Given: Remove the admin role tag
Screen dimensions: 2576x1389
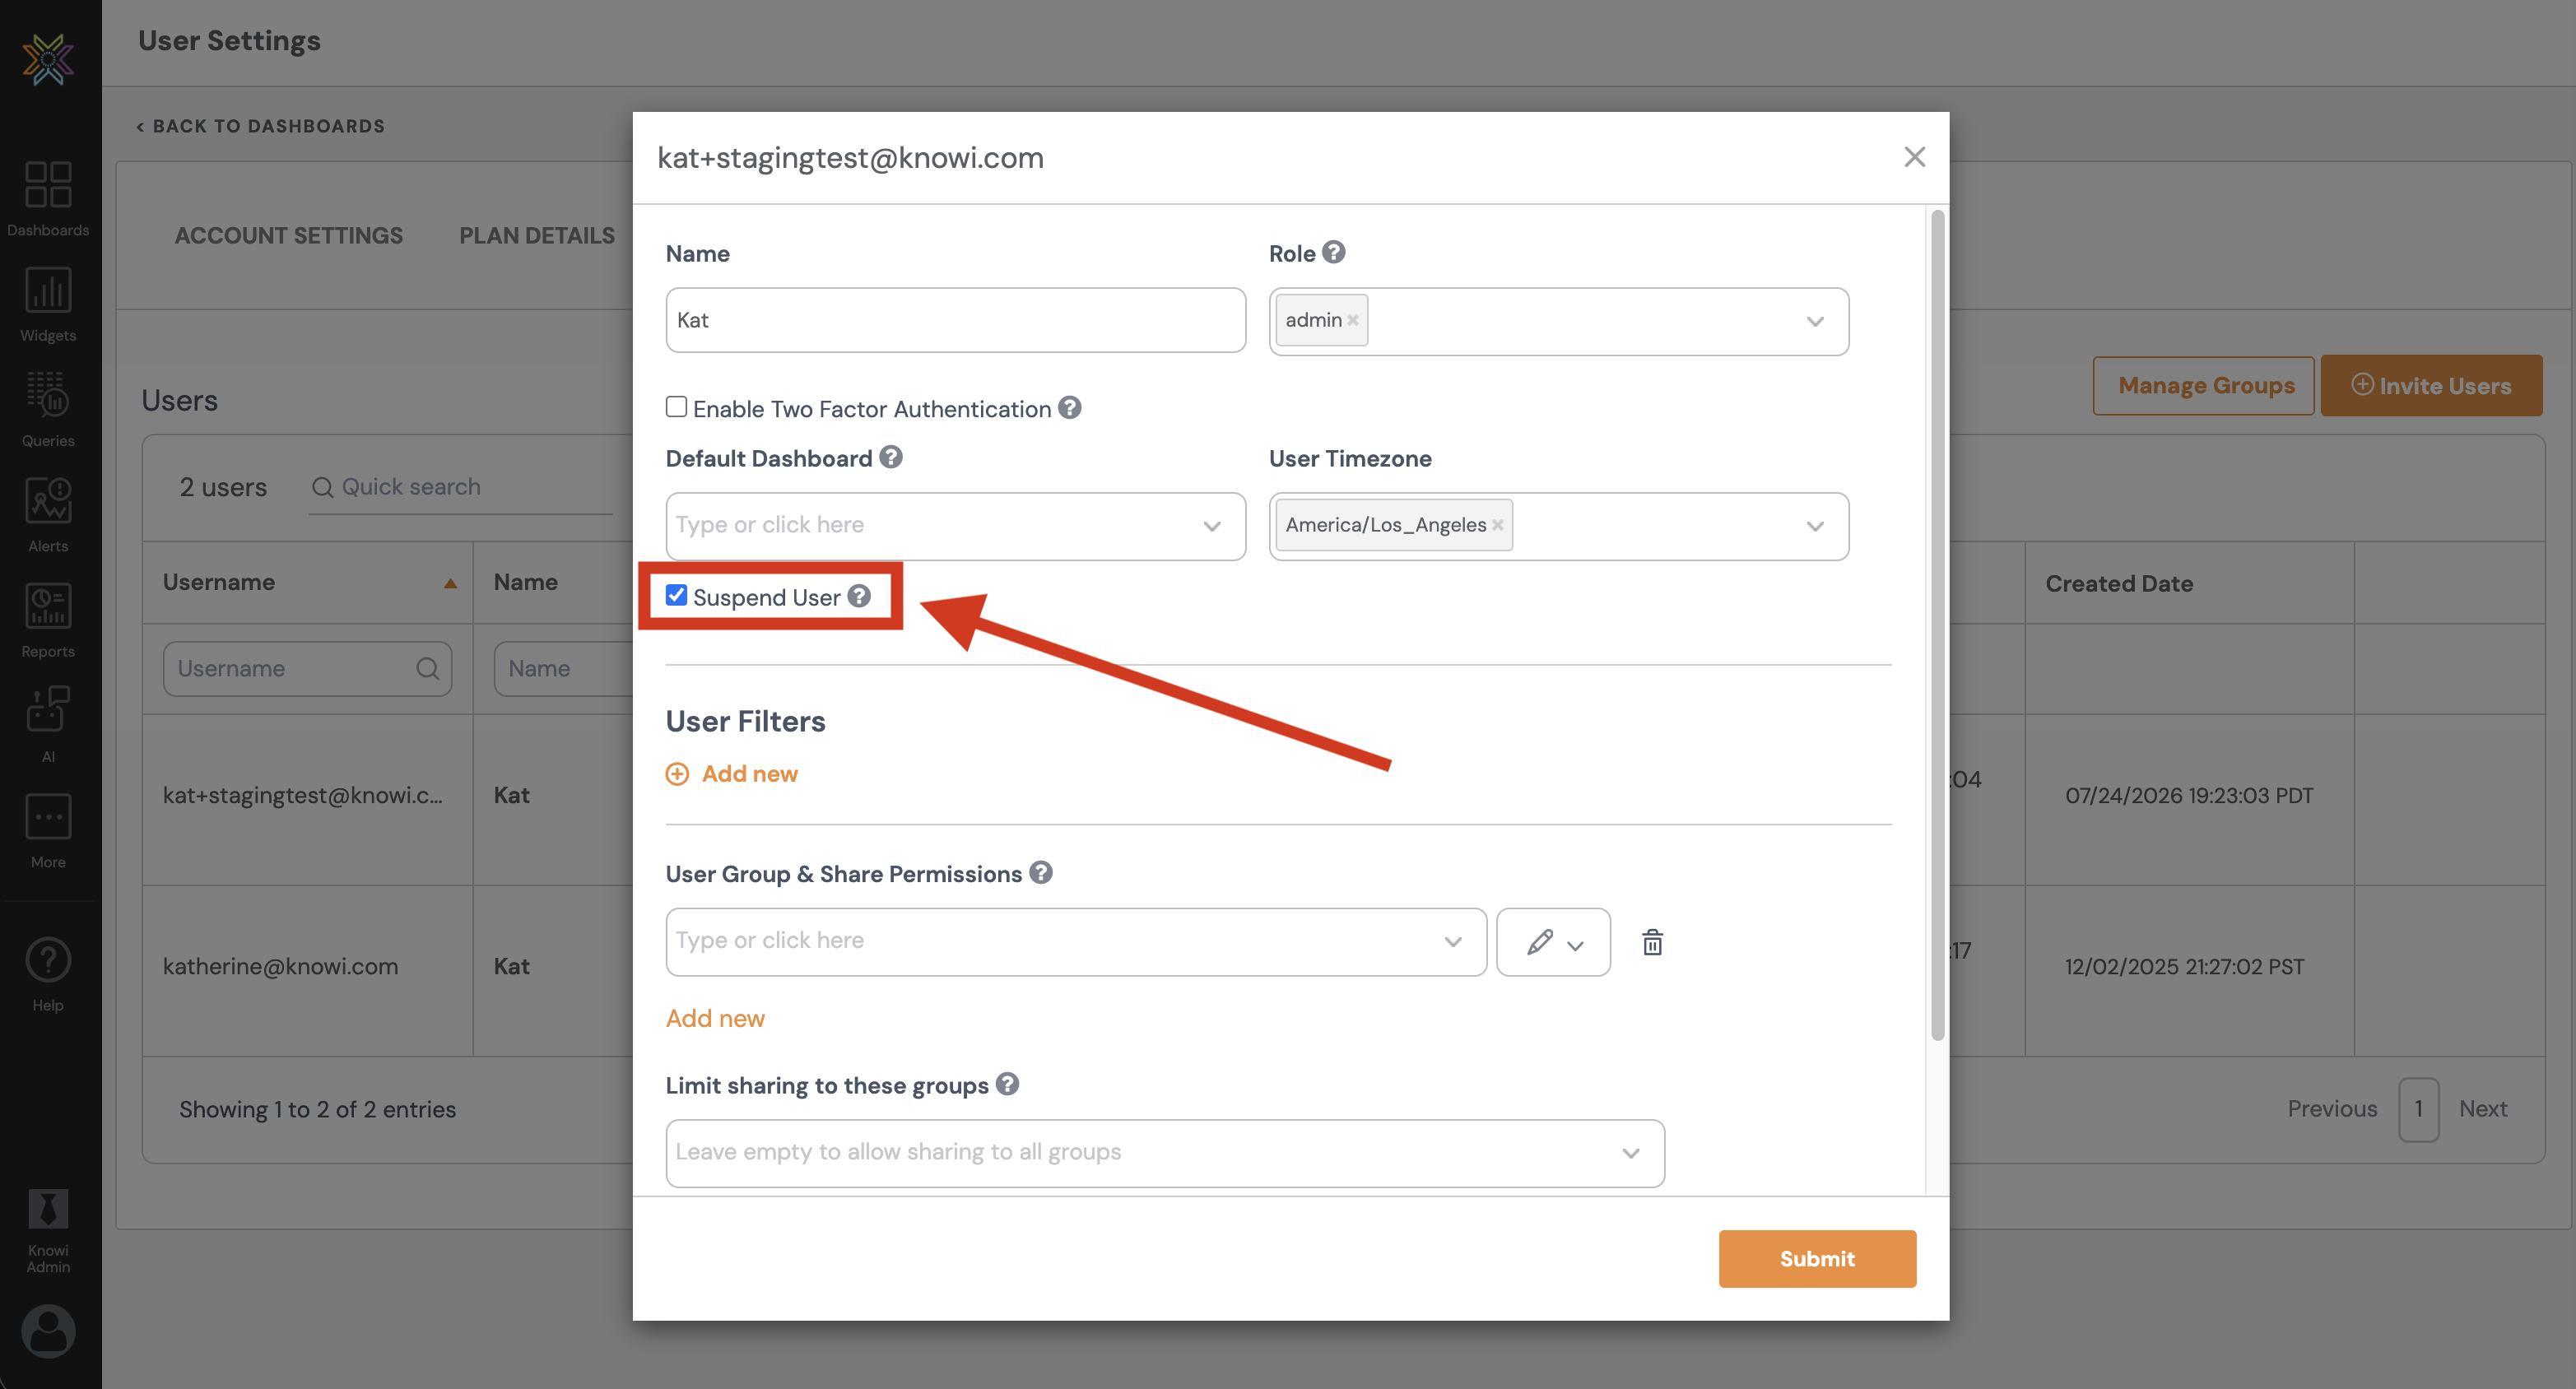Looking at the screenshot, I should (1352, 320).
